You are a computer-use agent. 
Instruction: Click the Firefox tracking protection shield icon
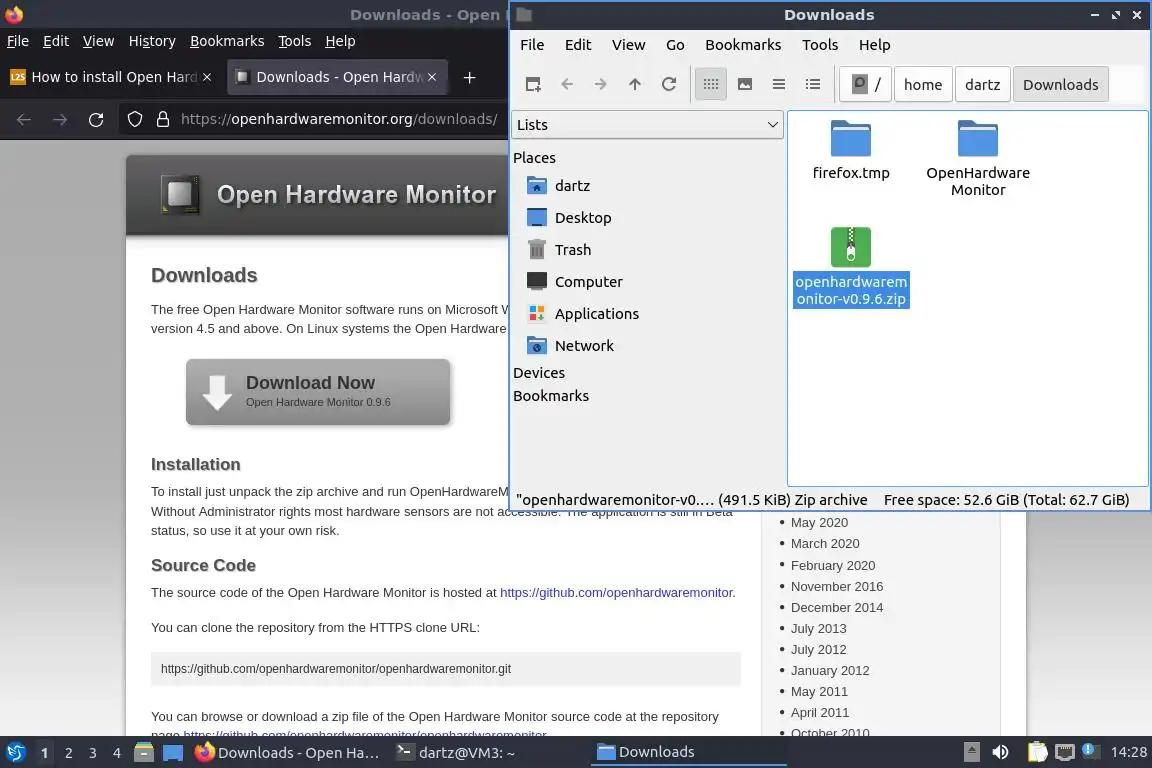tap(135, 120)
